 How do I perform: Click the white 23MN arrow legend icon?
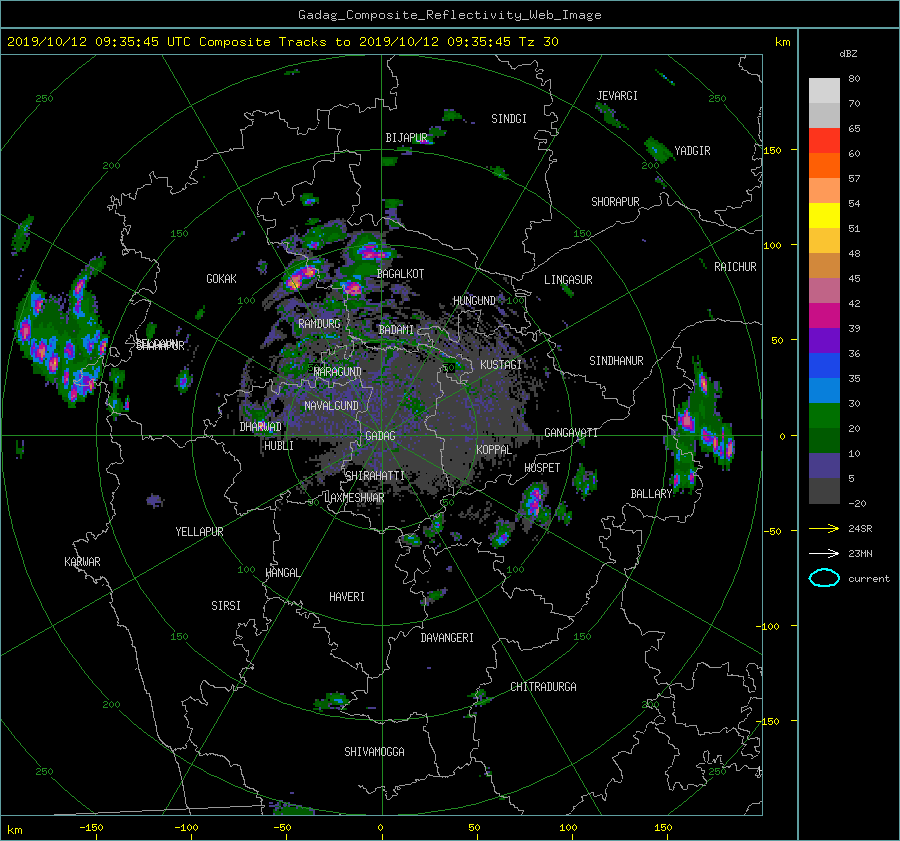[824, 553]
